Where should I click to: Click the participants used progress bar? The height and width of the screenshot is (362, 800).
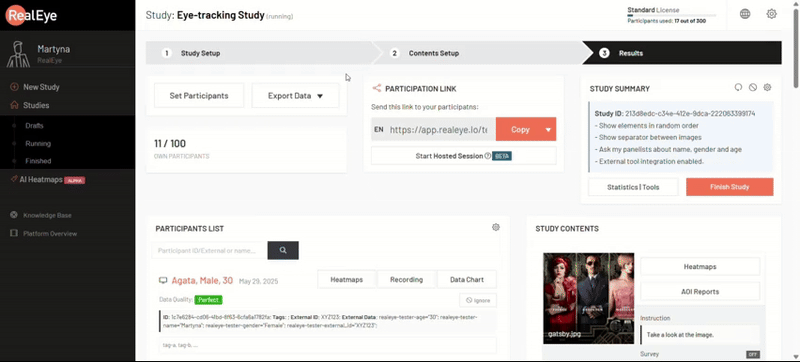tap(671, 16)
